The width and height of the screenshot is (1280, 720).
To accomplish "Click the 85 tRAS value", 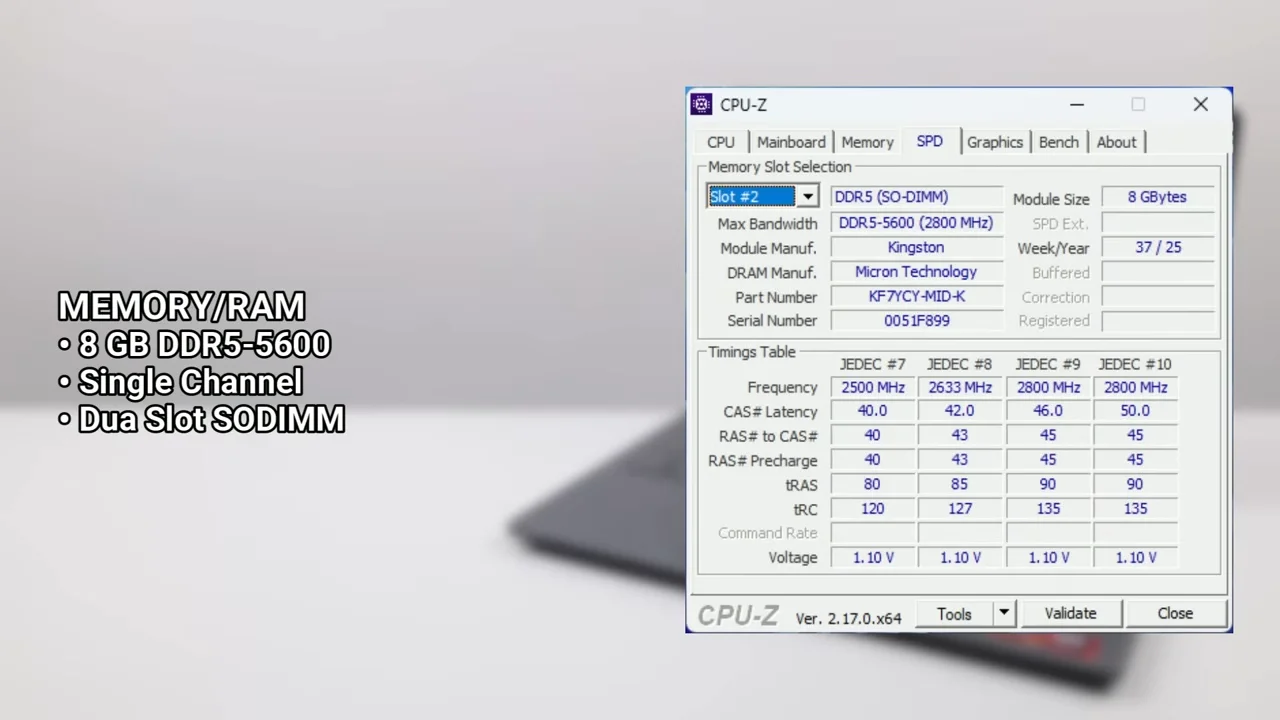I will pos(959,484).
